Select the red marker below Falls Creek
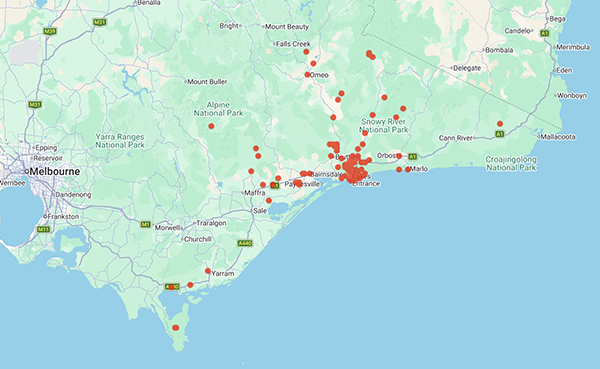Viewport: 600px width, 369px height. (306, 52)
